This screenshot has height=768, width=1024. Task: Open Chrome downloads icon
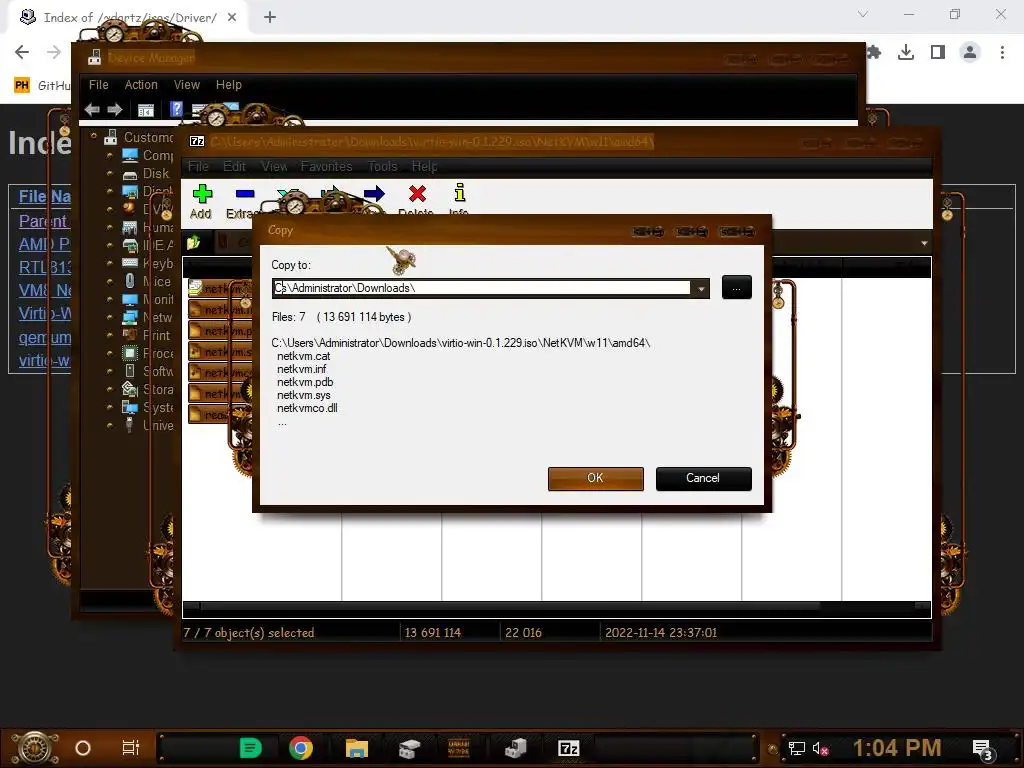click(x=906, y=52)
